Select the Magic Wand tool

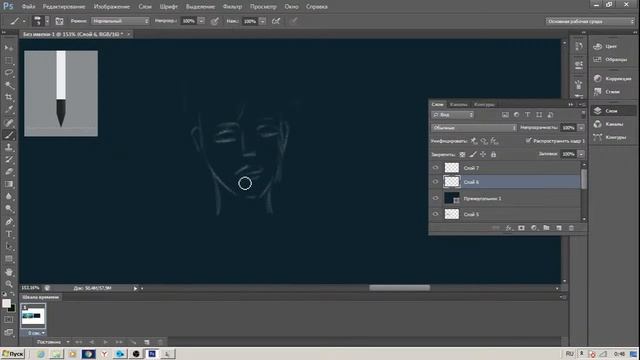[x=9, y=85]
